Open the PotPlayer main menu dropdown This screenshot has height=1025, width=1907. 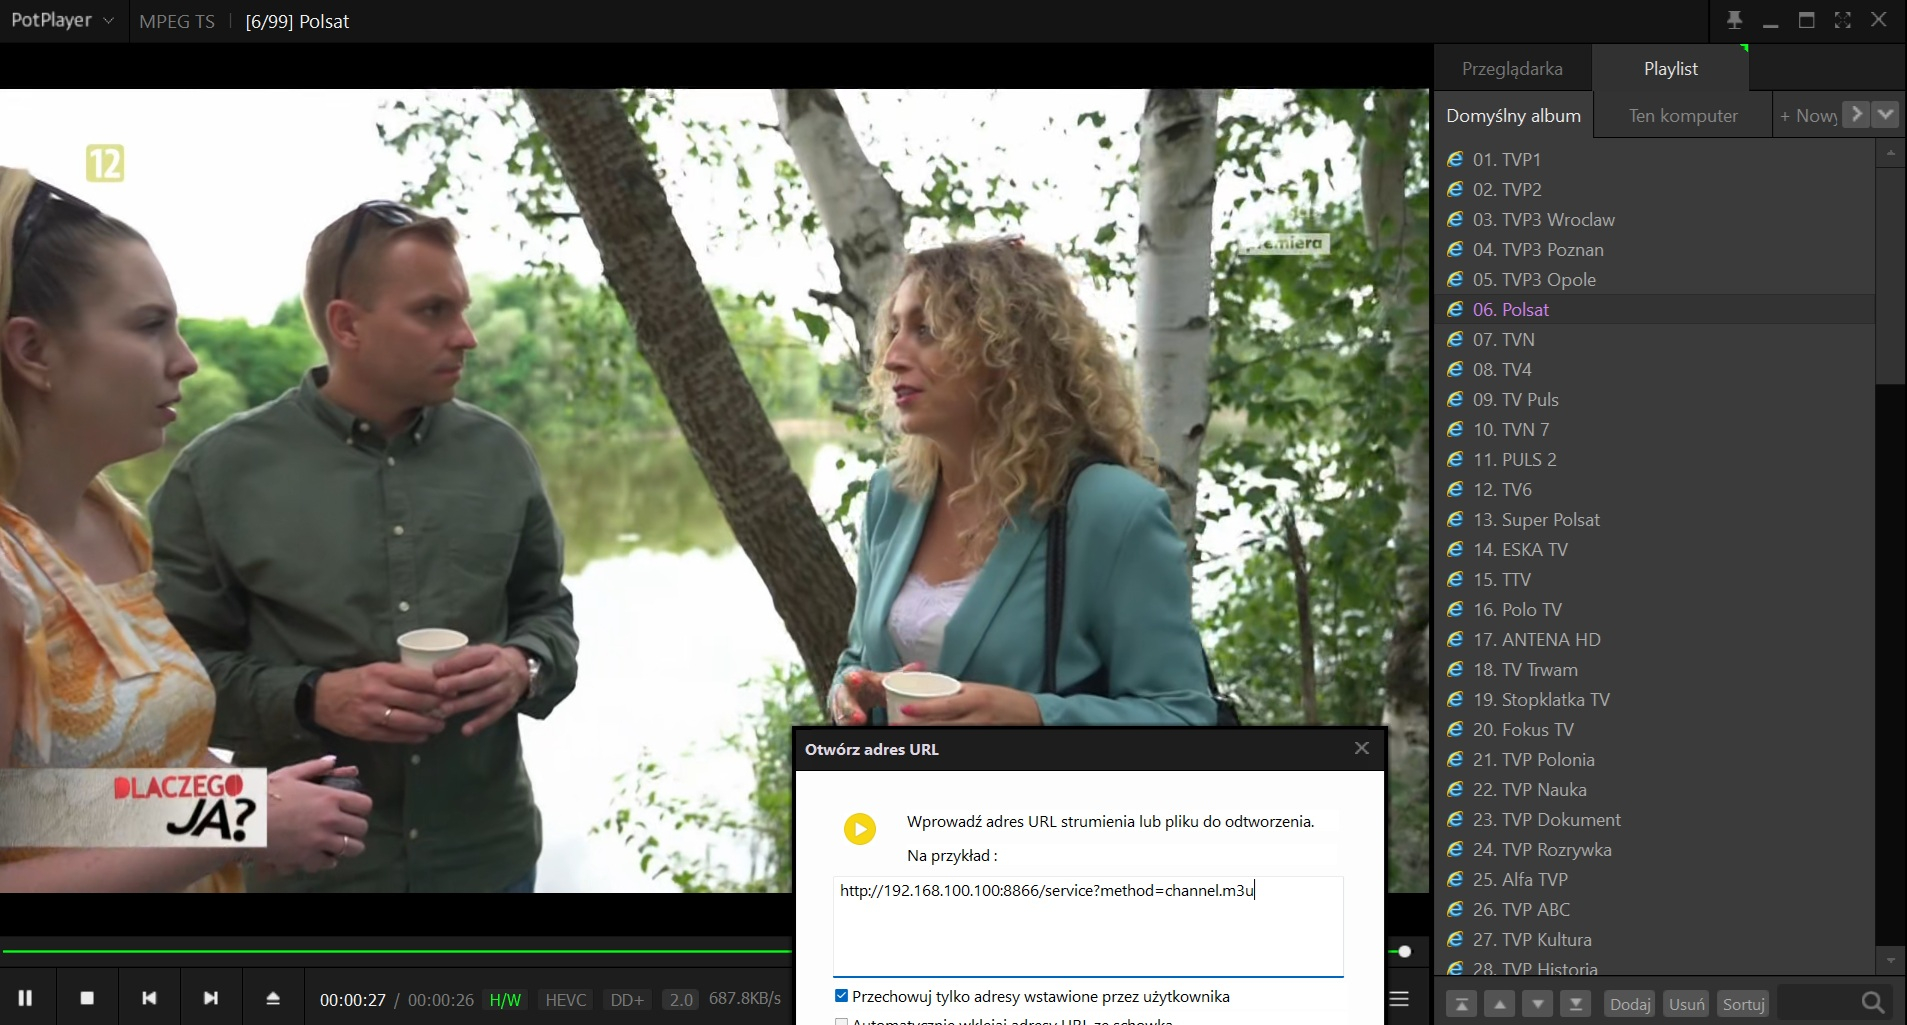pyautogui.click(x=62, y=20)
